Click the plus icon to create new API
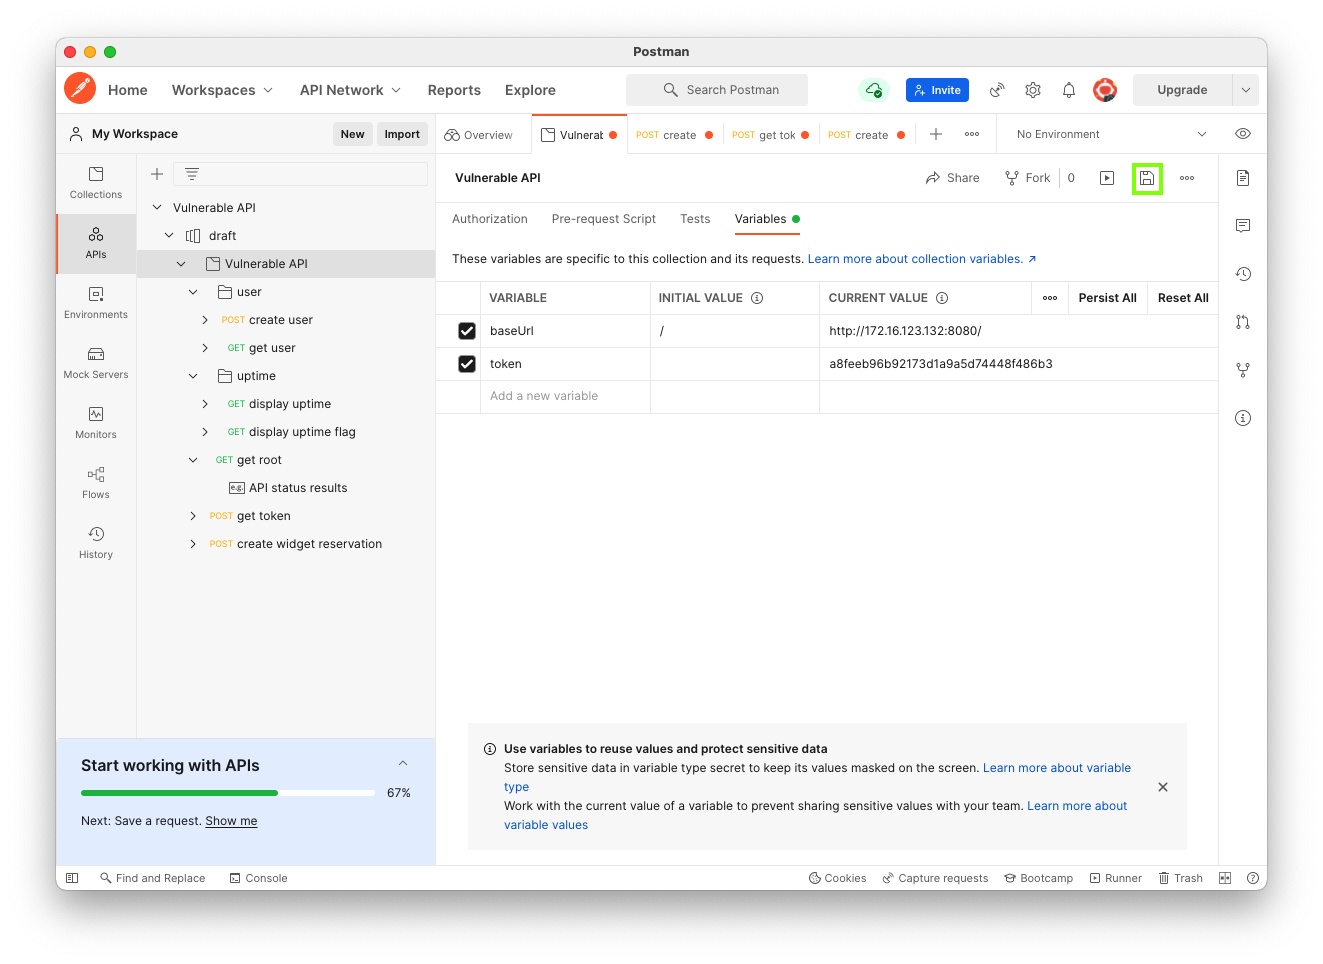The width and height of the screenshot is (1323, 964). tap(157, 174)
